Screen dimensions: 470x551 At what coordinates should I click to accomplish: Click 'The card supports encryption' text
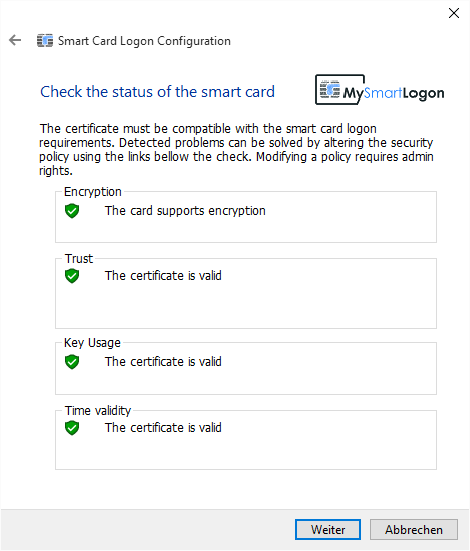[x=185, y=211]
